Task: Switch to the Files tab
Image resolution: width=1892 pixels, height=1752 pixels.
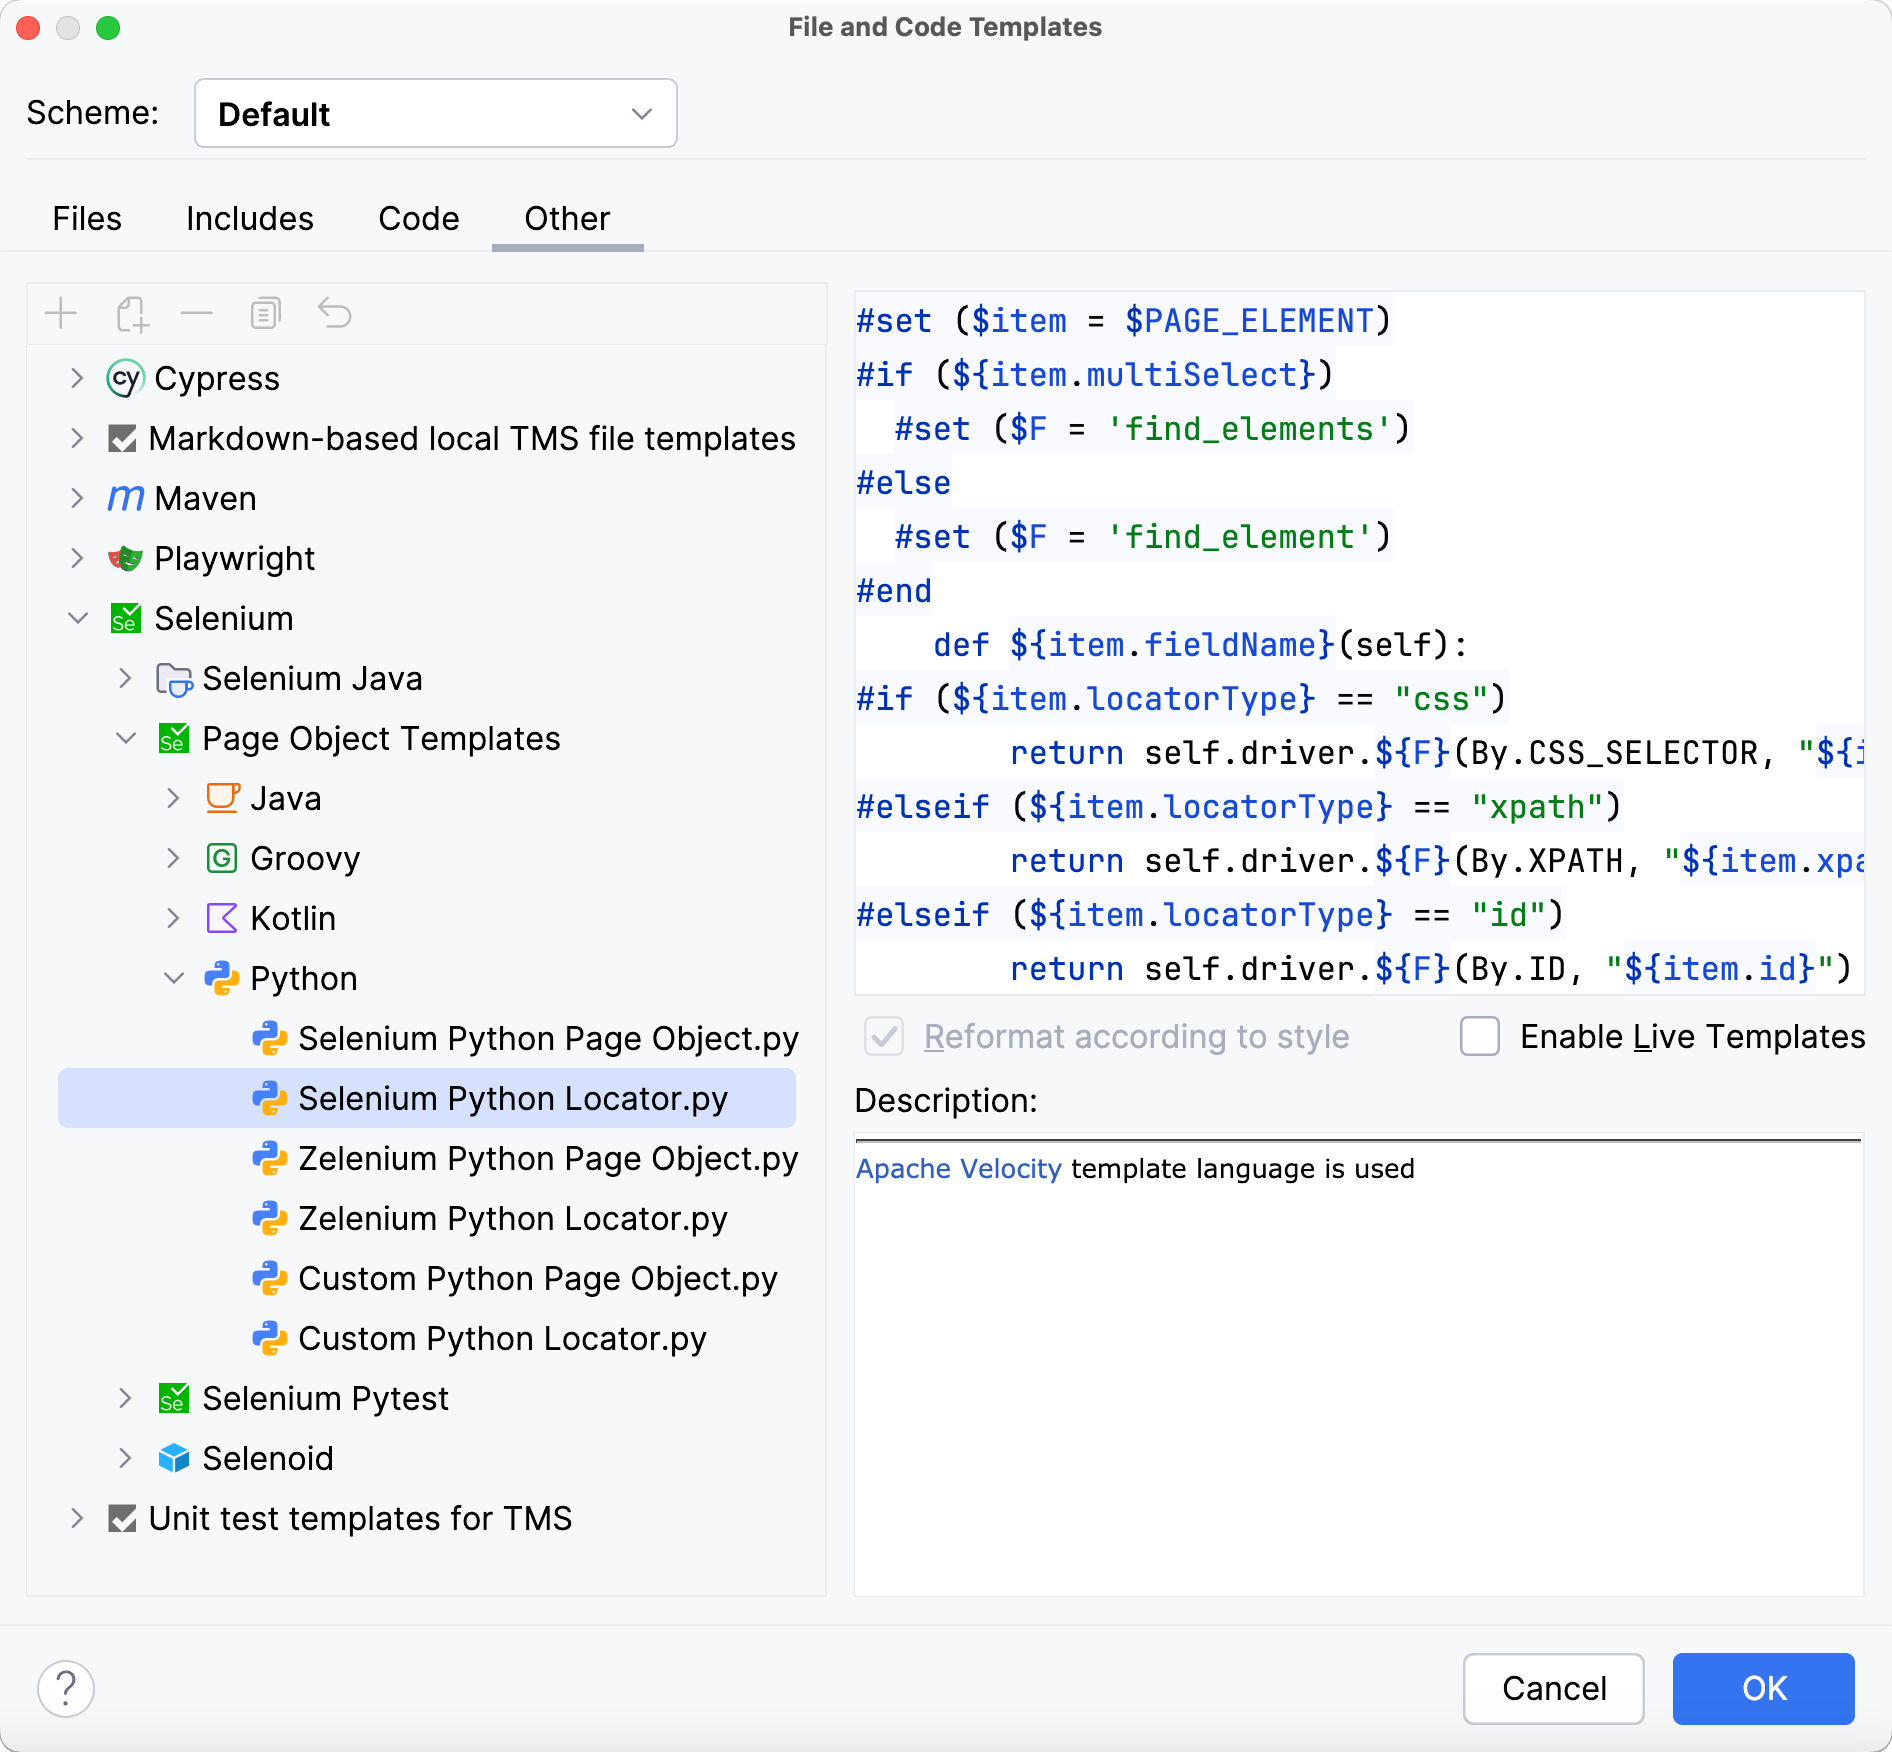Action: (x=86, y=218)
